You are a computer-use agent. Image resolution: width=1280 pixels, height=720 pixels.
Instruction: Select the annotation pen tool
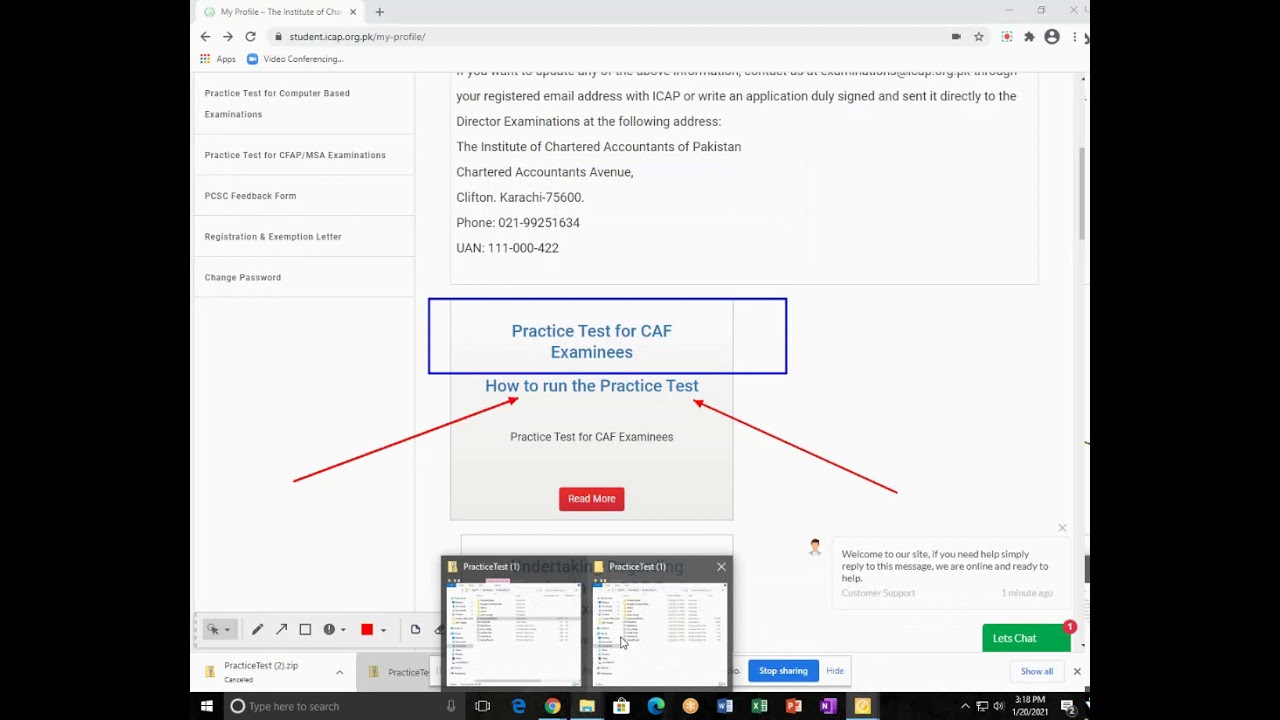point(257,629)
